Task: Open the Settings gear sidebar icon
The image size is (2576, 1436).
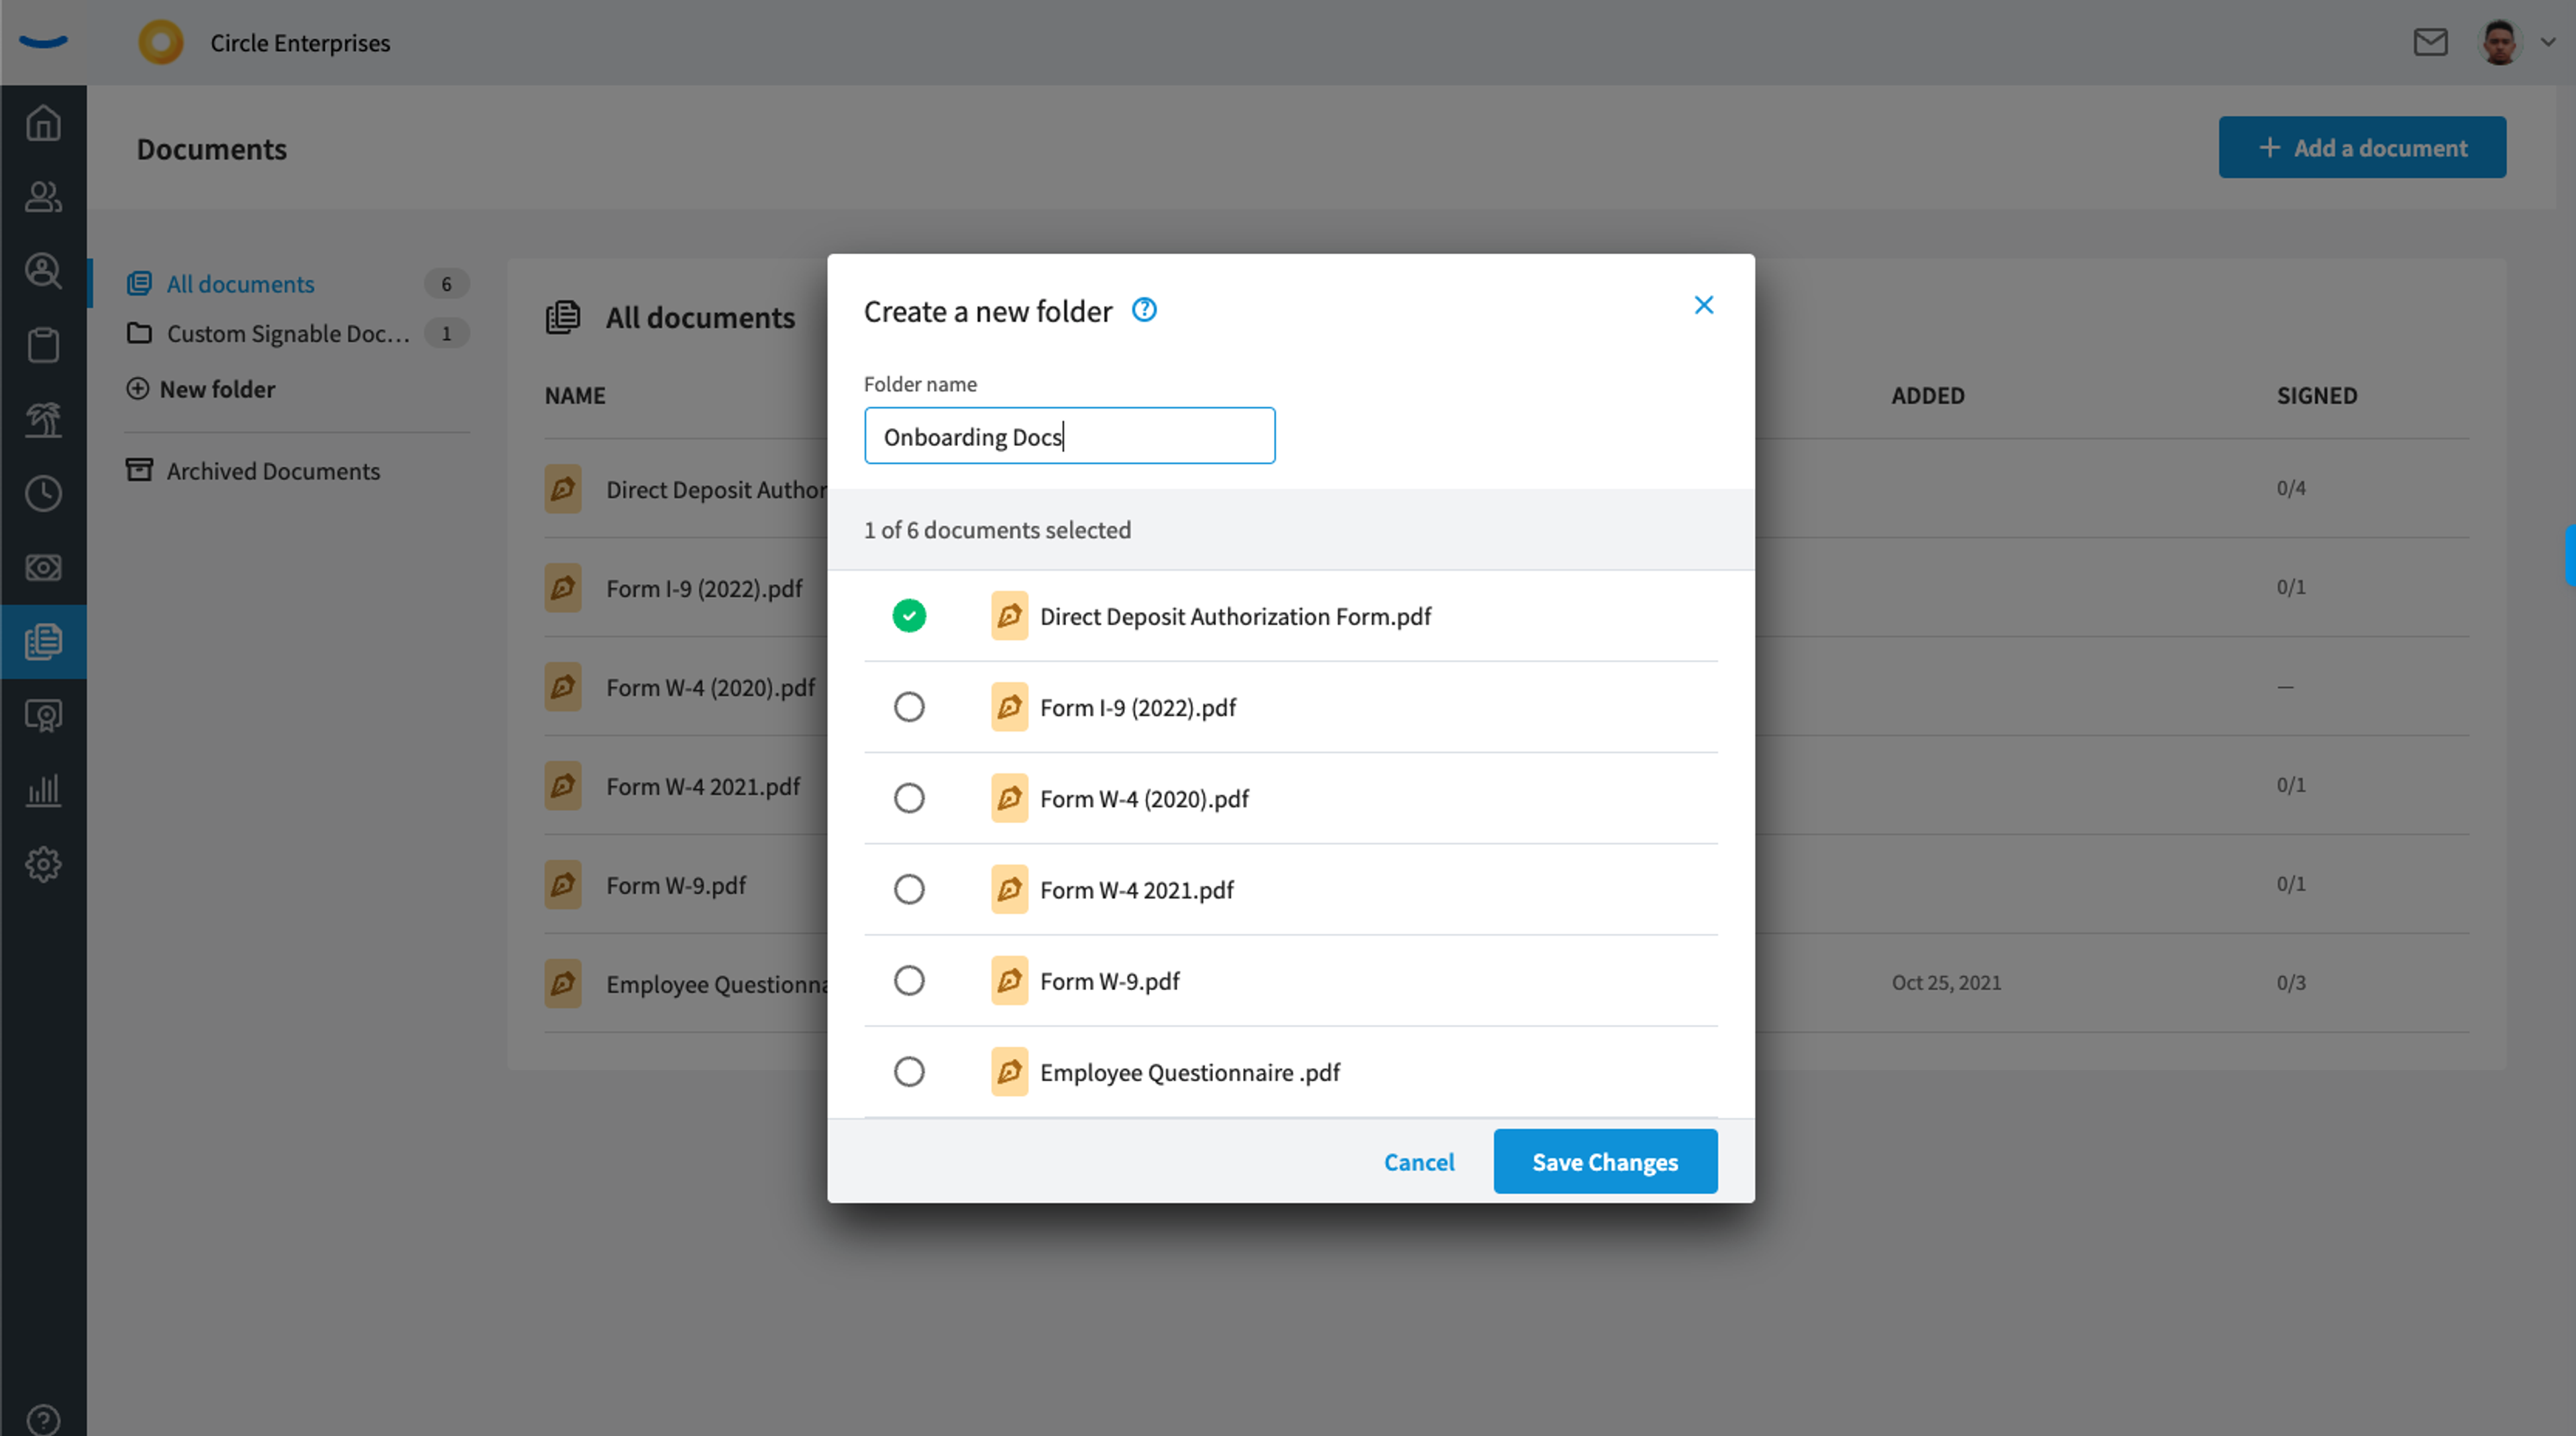Action: tap(43, 864)
